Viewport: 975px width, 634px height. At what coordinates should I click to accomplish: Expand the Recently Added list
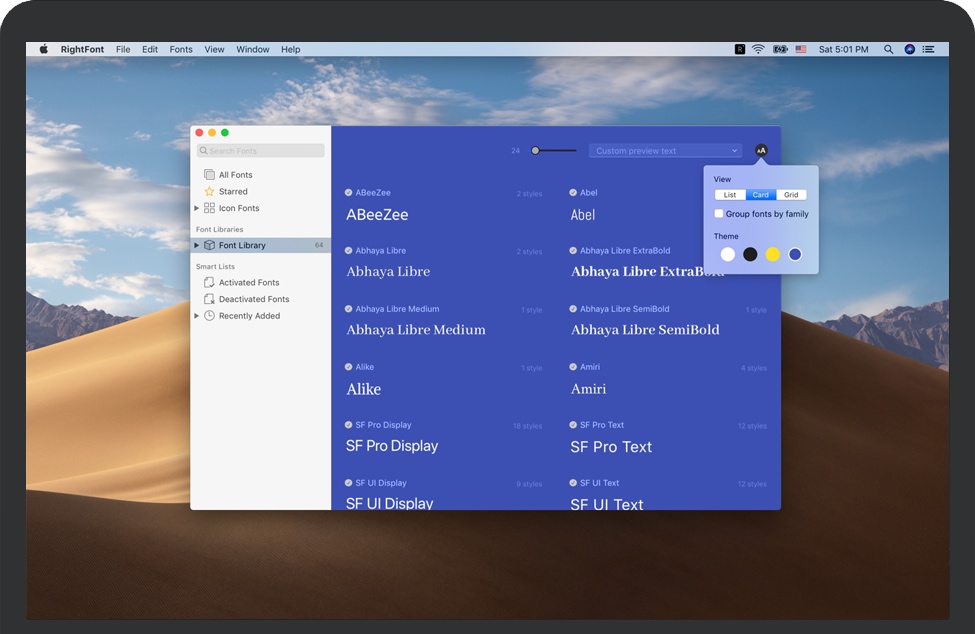pyautogui.click(x=197, y=316)
